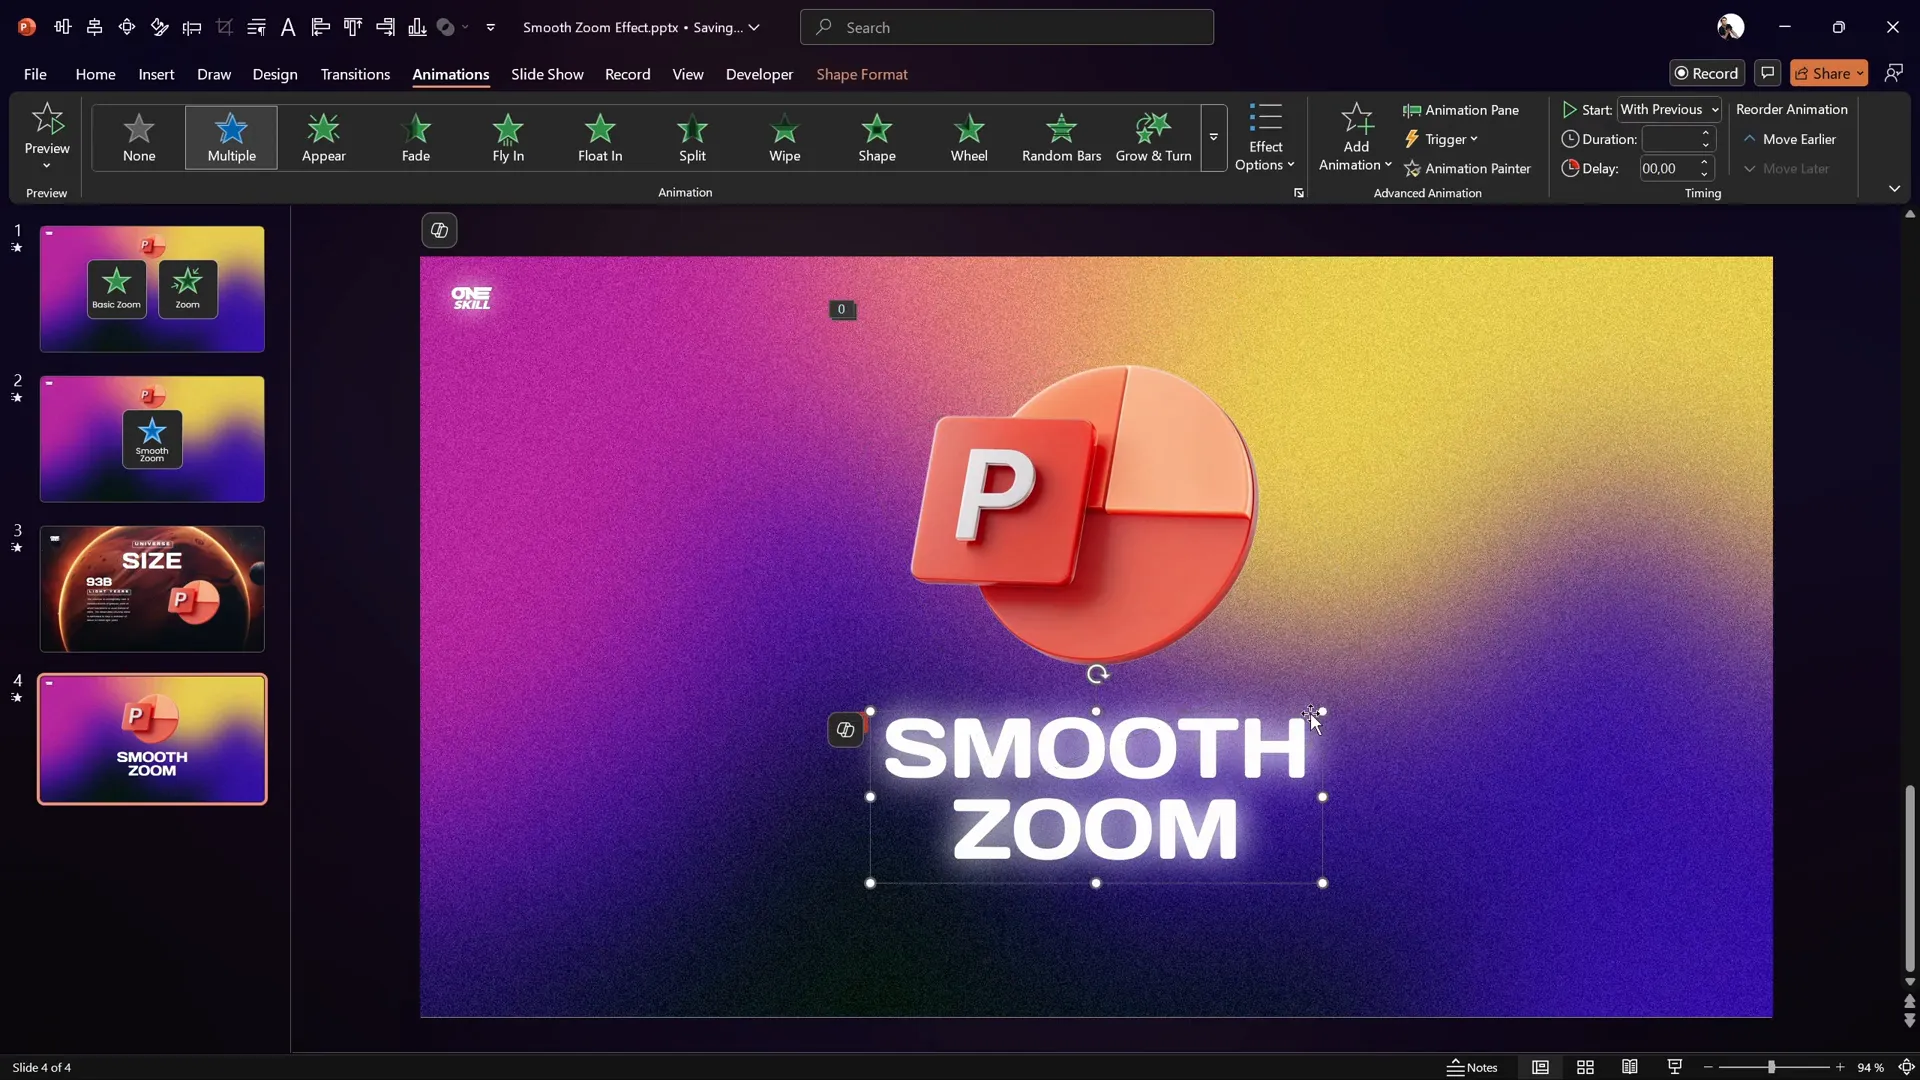Select the Grow & Turn animation effect
Image resolution: width=1920 pixels, height=1080 pixels.
(x=1153, y=137)
